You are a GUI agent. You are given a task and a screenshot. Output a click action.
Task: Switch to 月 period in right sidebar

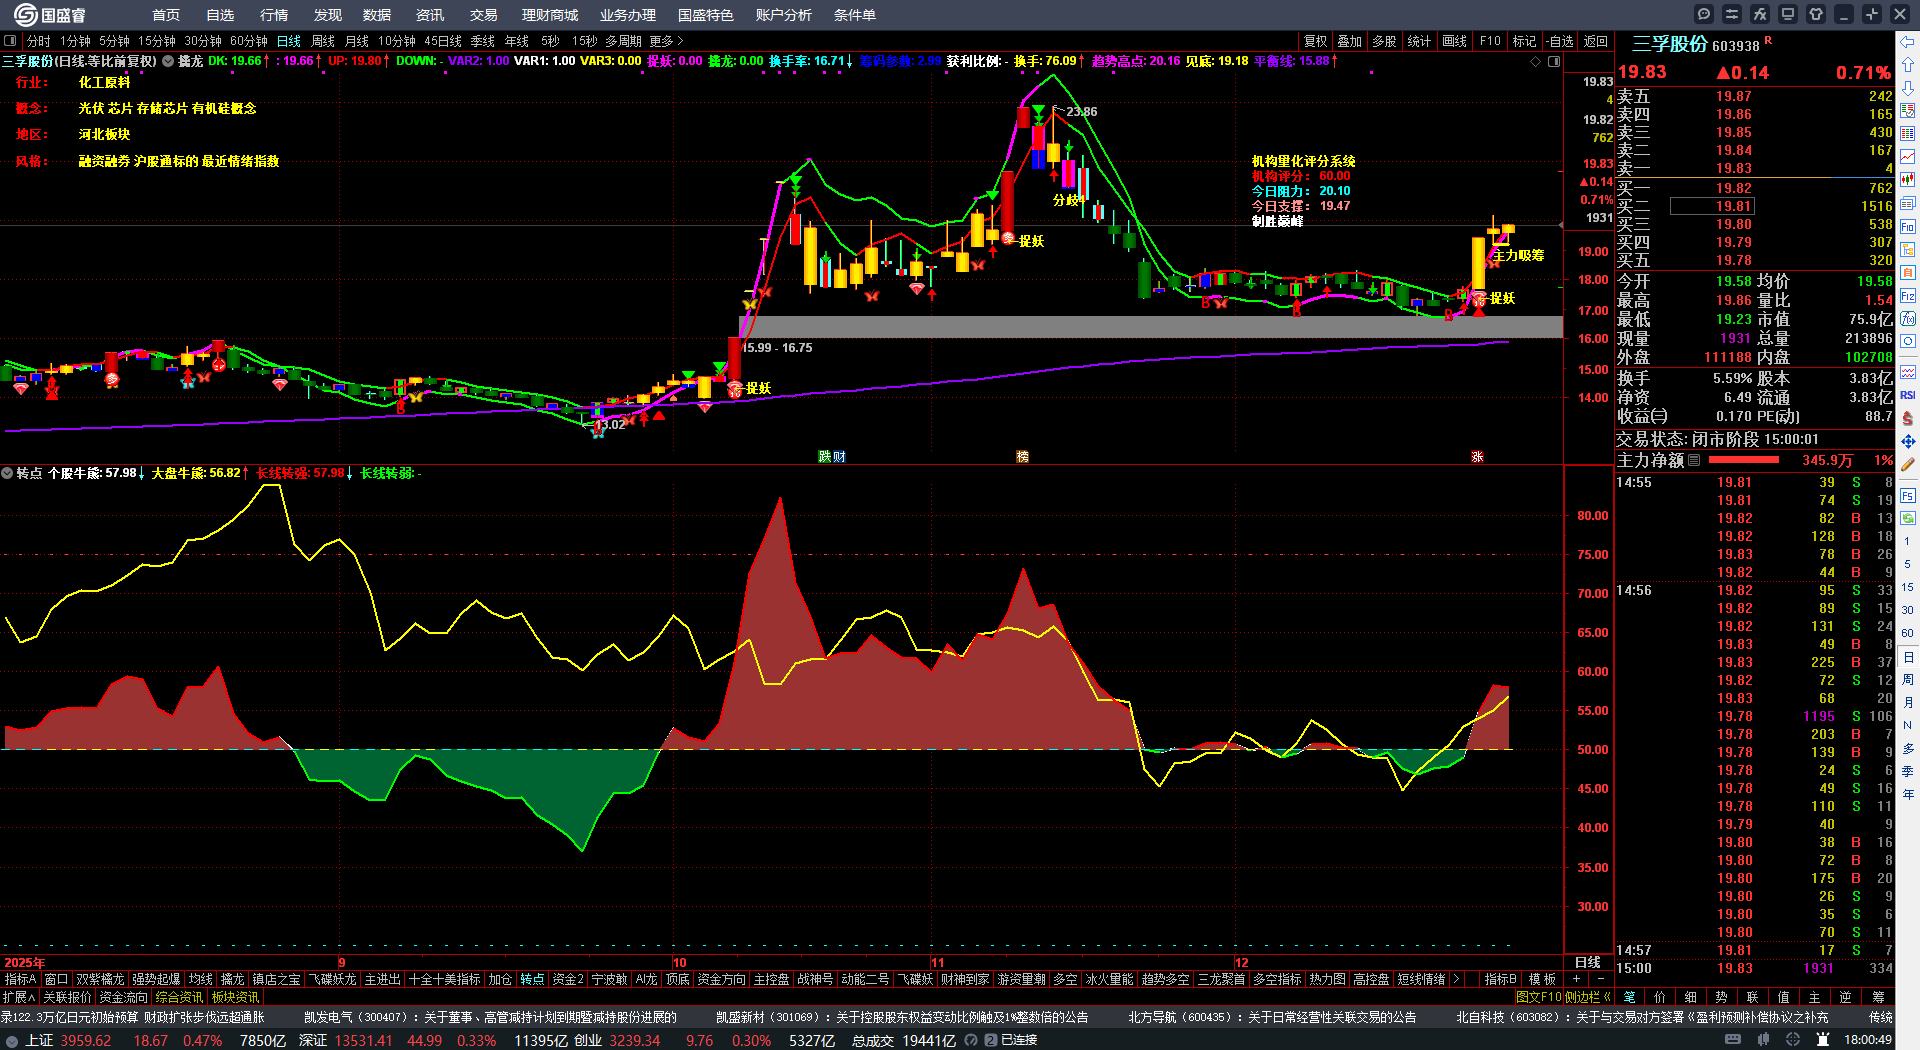click(x=1908, y=703)
